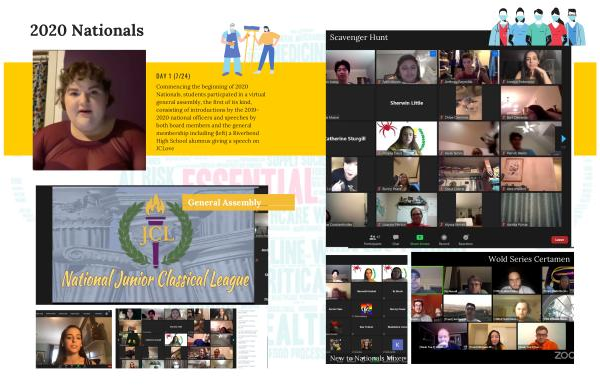Select the speaker photo in maroon shirt

coord(89,110)
